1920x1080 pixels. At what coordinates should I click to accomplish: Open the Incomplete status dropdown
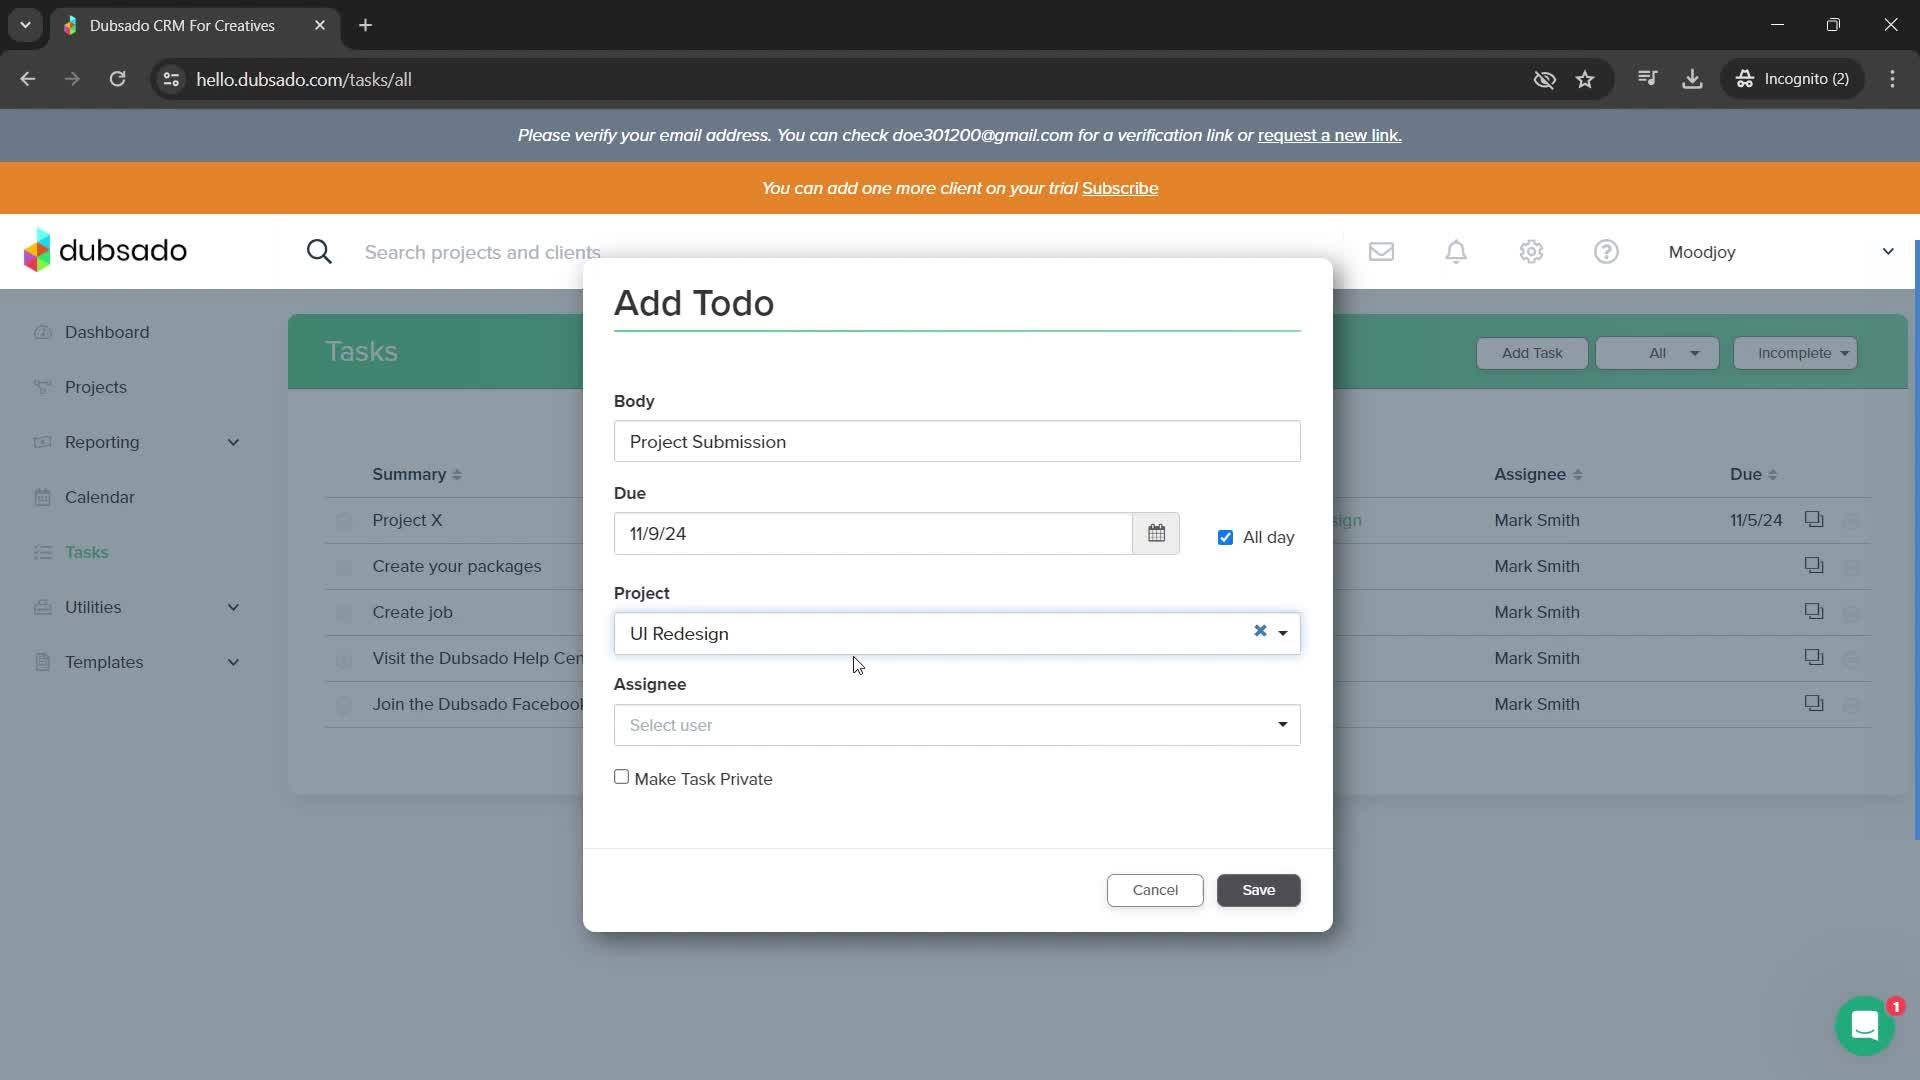[1795, 353]
